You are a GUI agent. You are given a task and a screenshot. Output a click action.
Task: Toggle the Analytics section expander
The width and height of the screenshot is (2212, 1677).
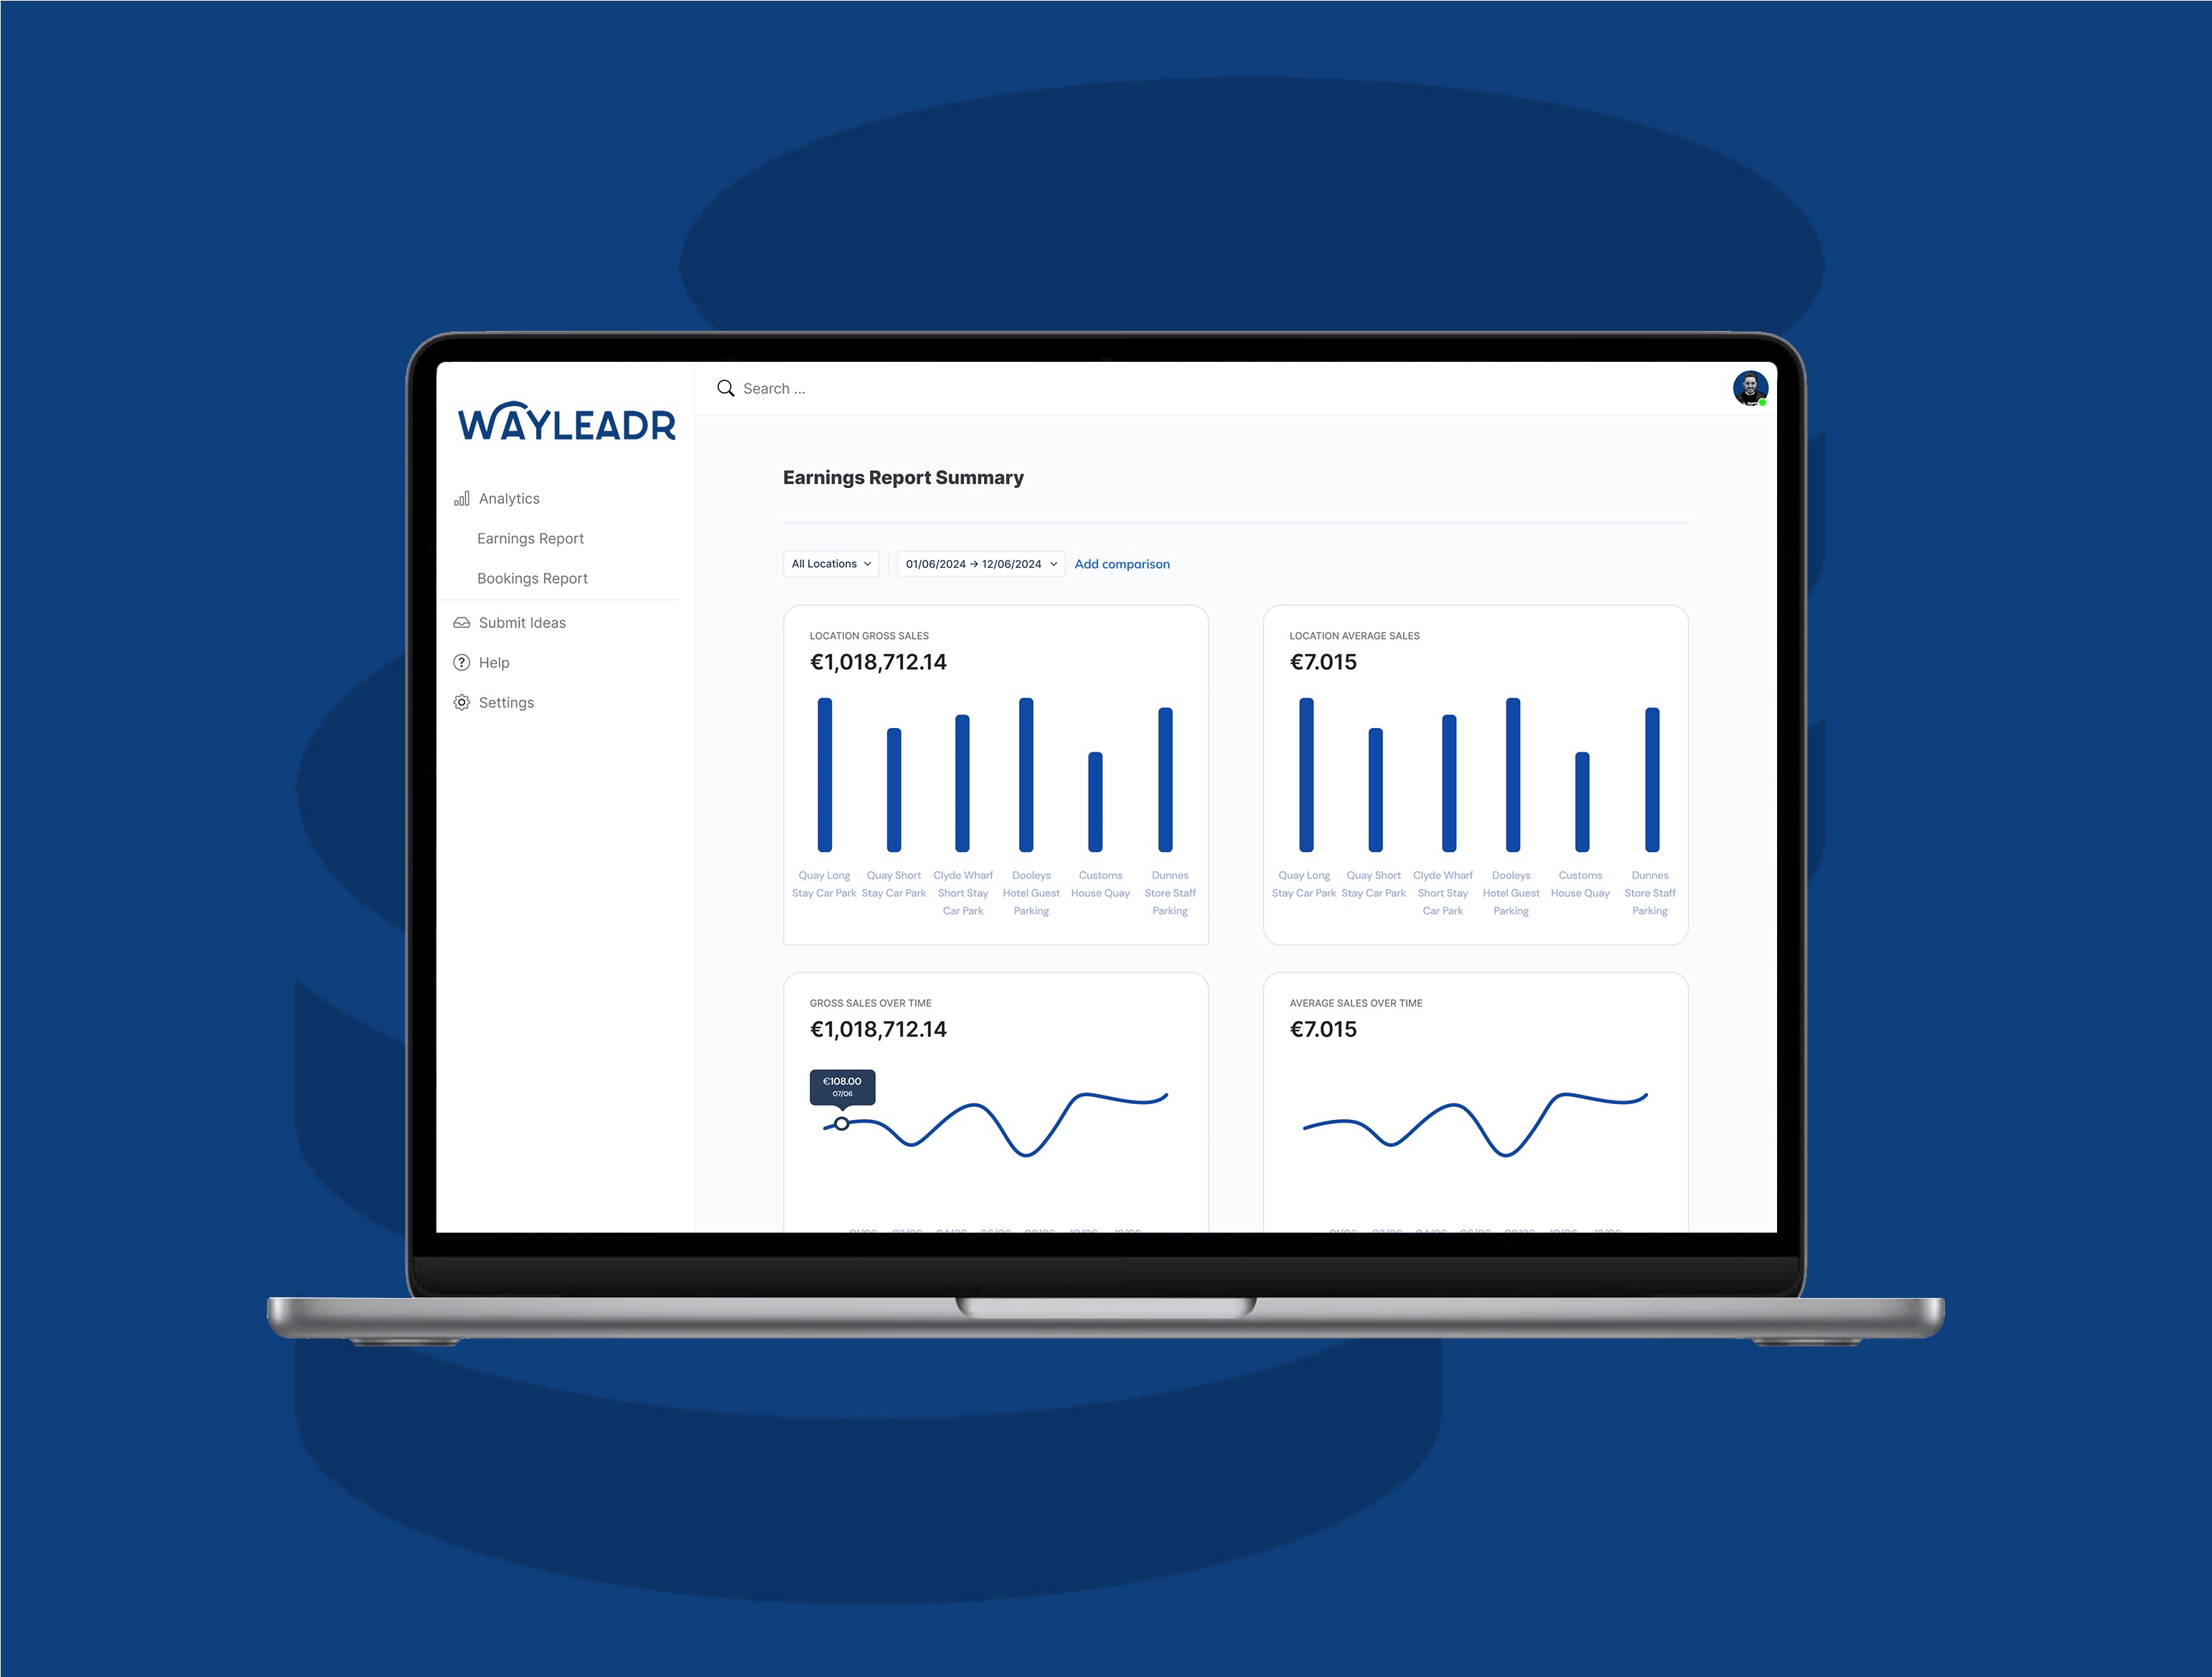[x=509, y=498]
